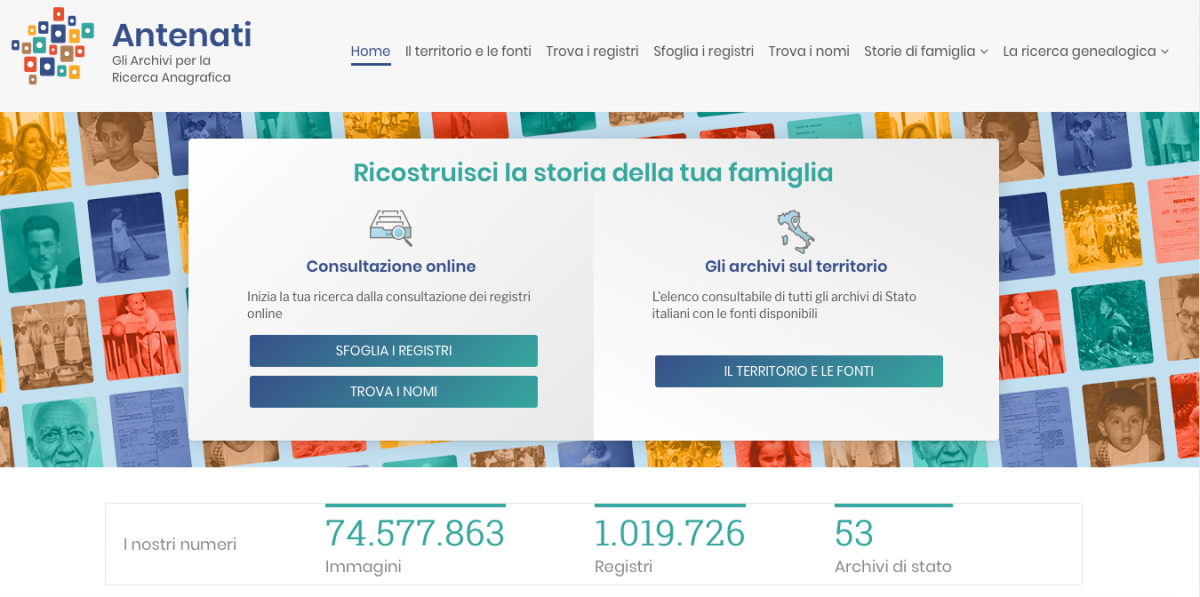The width and height of the screenshot is (1200, 597).
Task: Click the SFOGLIA I REGISTRI button
Action: [394, 351]
